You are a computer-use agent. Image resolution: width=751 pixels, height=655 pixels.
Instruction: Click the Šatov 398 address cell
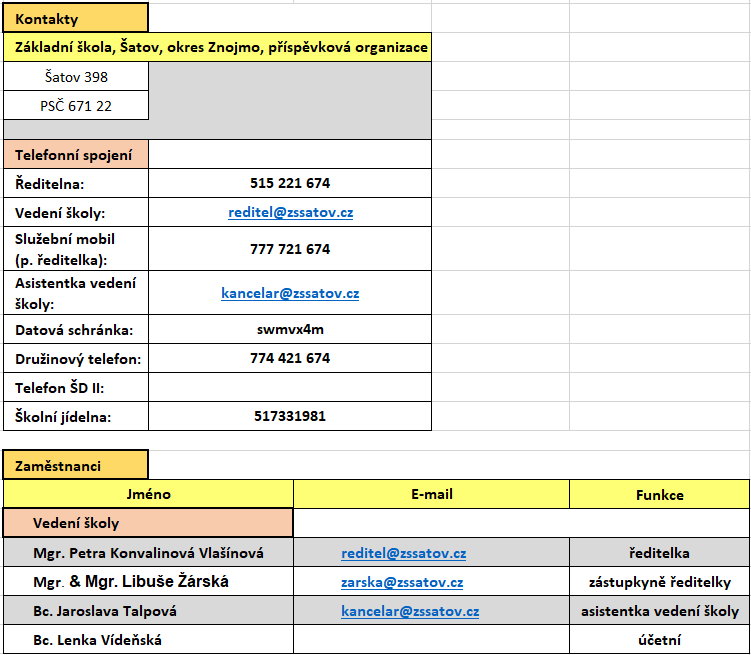click(76, 77)
